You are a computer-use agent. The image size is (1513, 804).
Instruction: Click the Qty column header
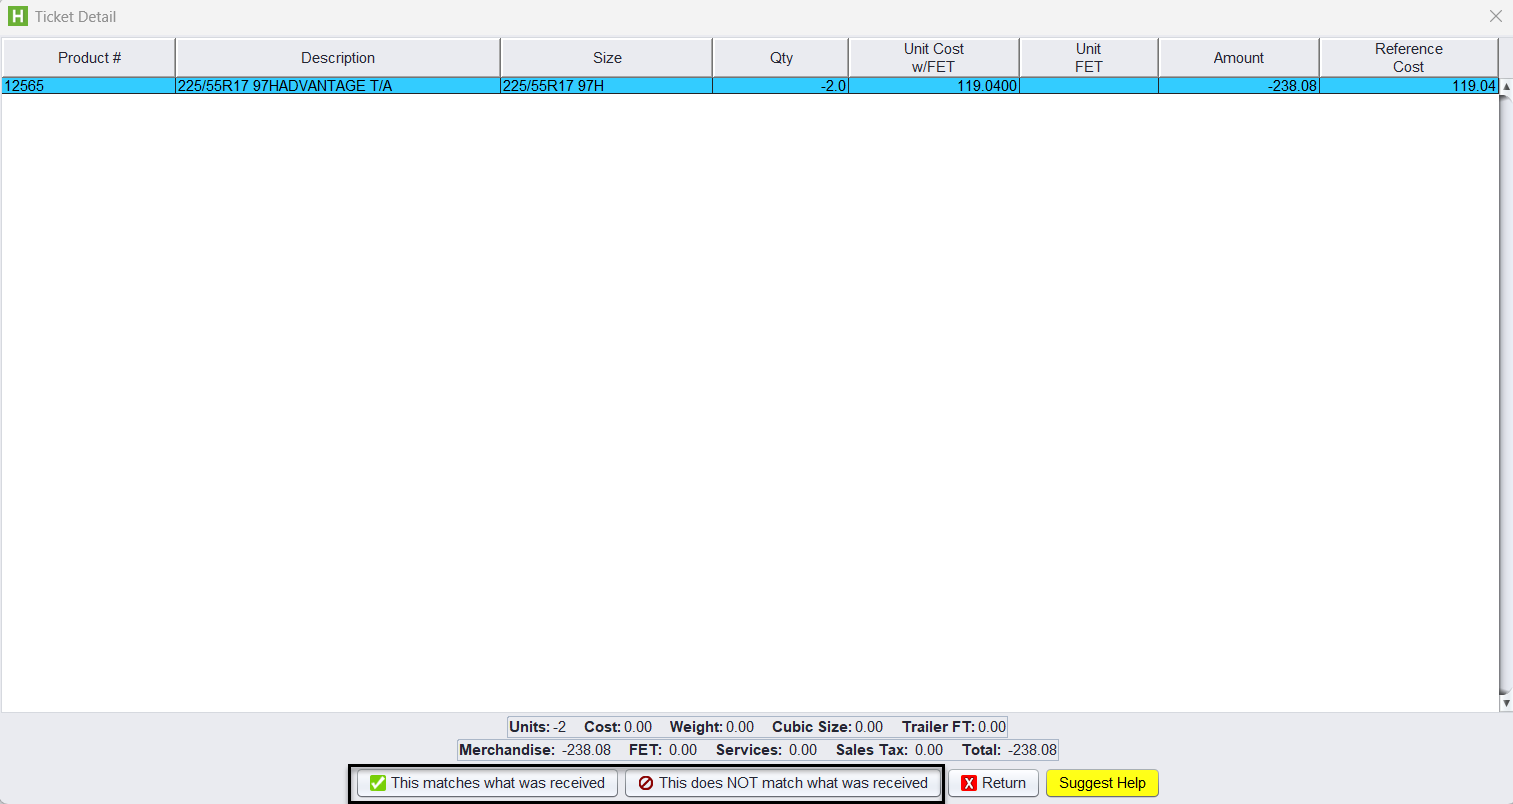(781, 58)
